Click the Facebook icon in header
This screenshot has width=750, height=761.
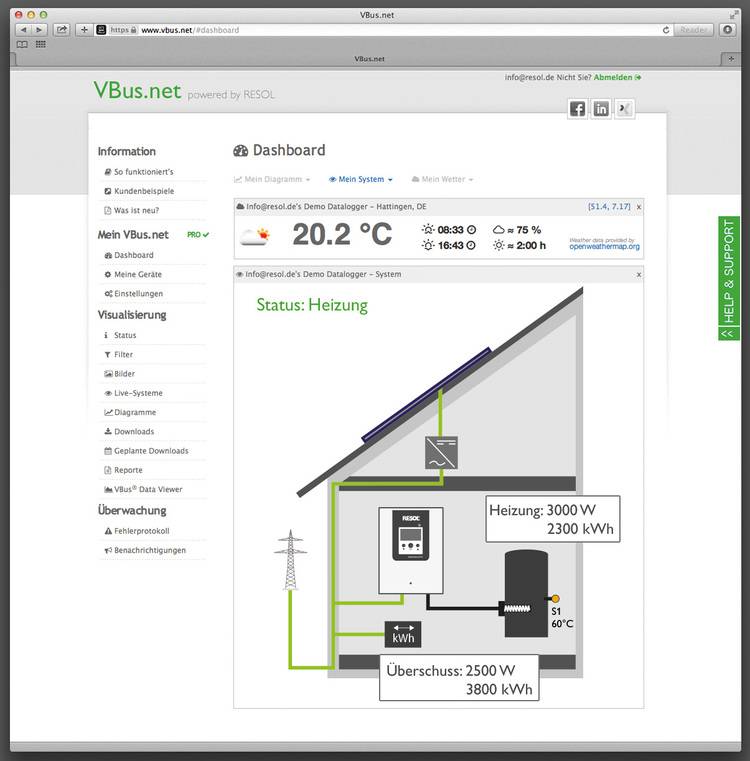tap(577, 110)
